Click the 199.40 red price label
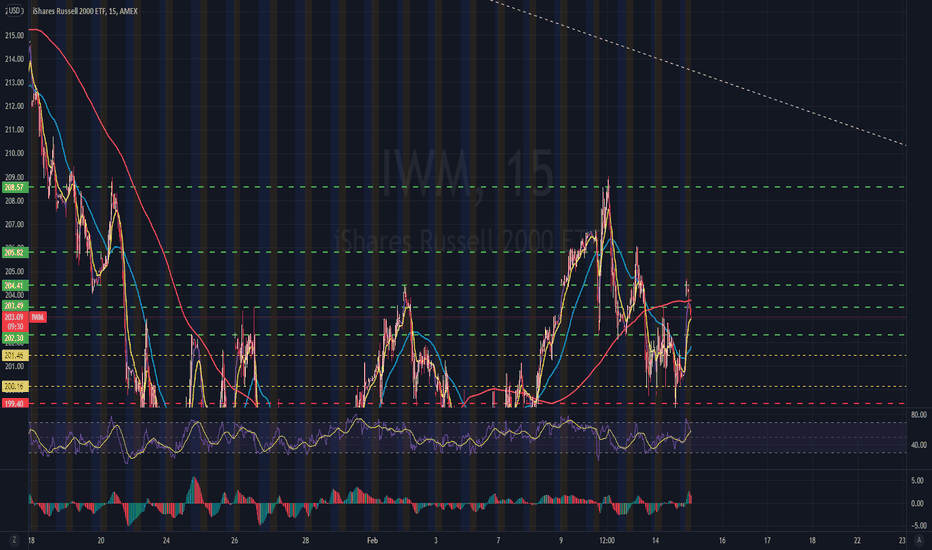This screenshot has height=550, width=932. [14, 404]
